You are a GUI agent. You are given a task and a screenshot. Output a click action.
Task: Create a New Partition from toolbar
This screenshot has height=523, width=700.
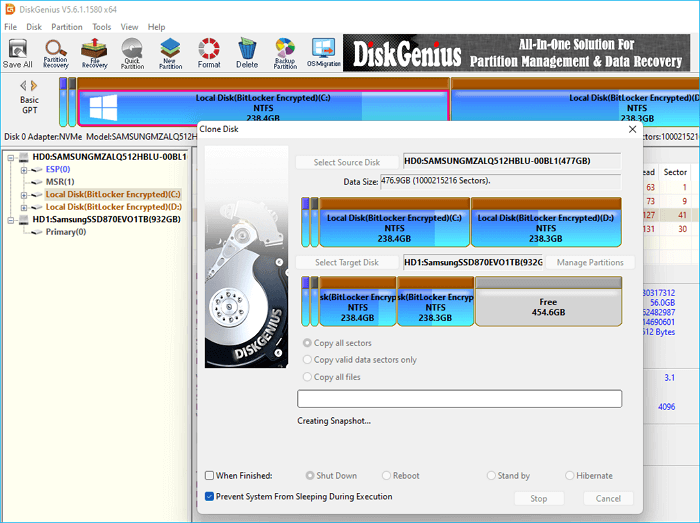pyautogui.click(x=170, y=52)
